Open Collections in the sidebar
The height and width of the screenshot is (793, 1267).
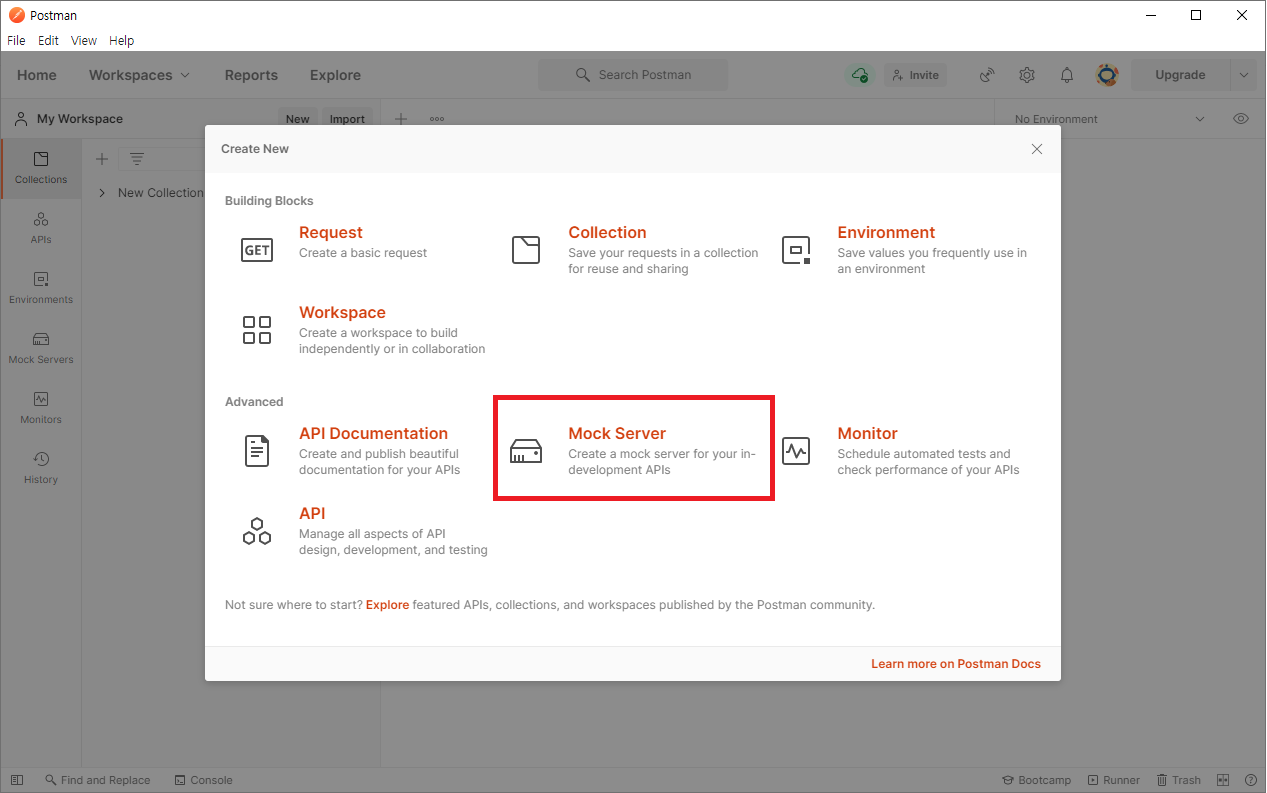tap(41, 168)
